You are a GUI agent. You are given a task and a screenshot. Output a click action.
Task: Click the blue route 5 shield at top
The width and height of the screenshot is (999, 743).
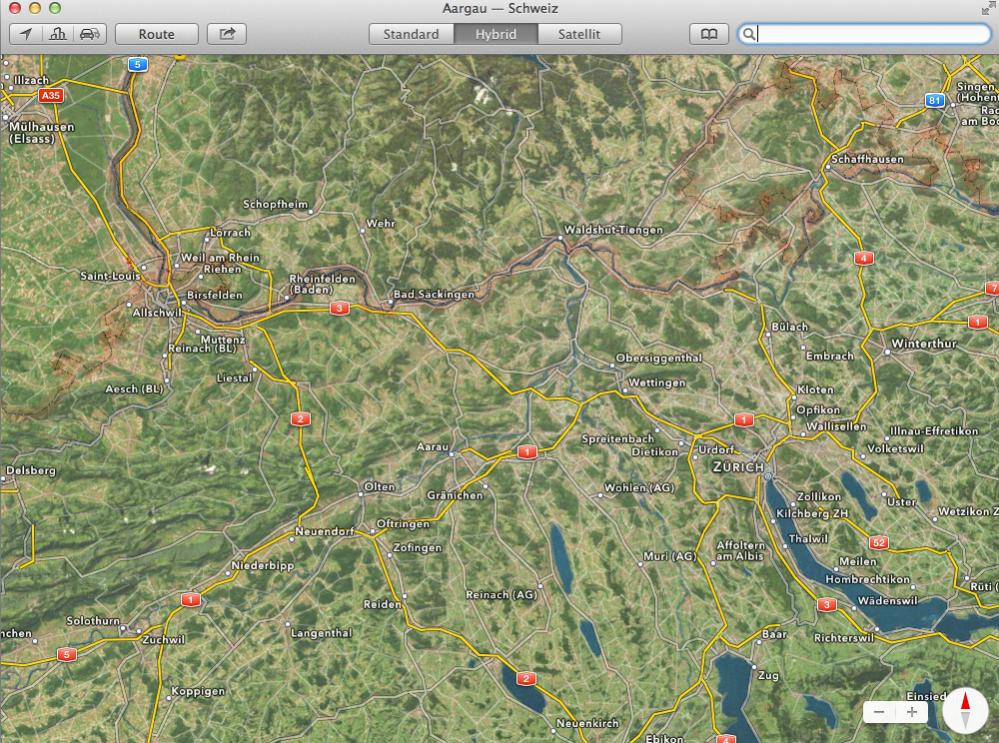point(138,64)
